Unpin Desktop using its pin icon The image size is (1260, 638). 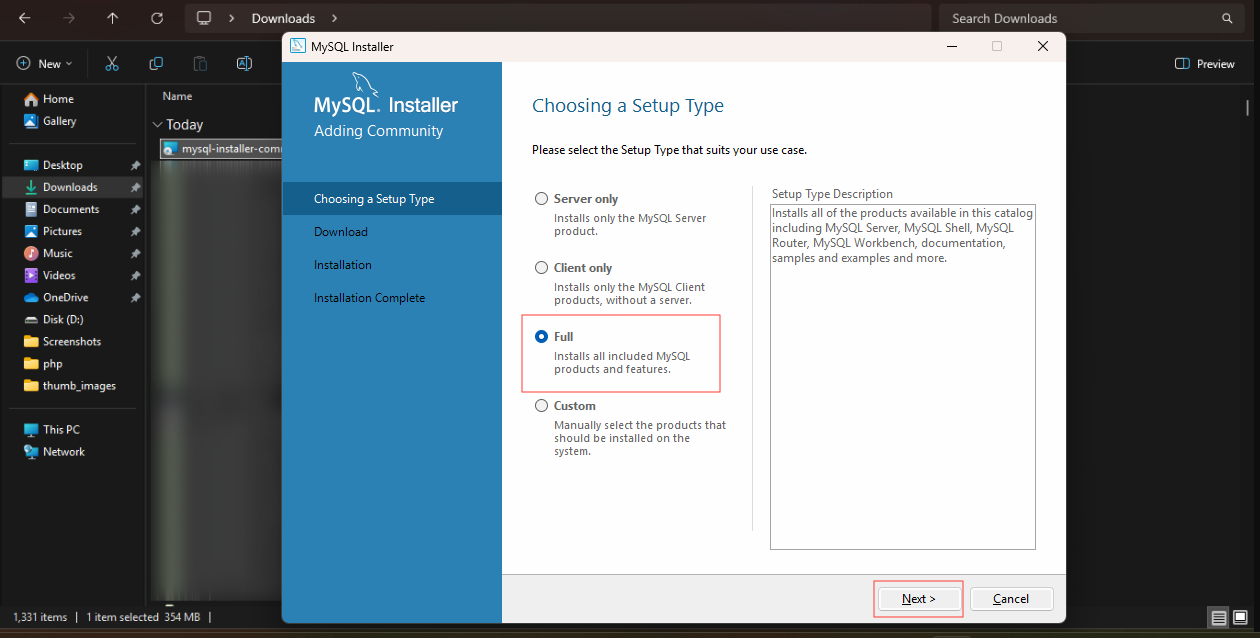[135, 165]
